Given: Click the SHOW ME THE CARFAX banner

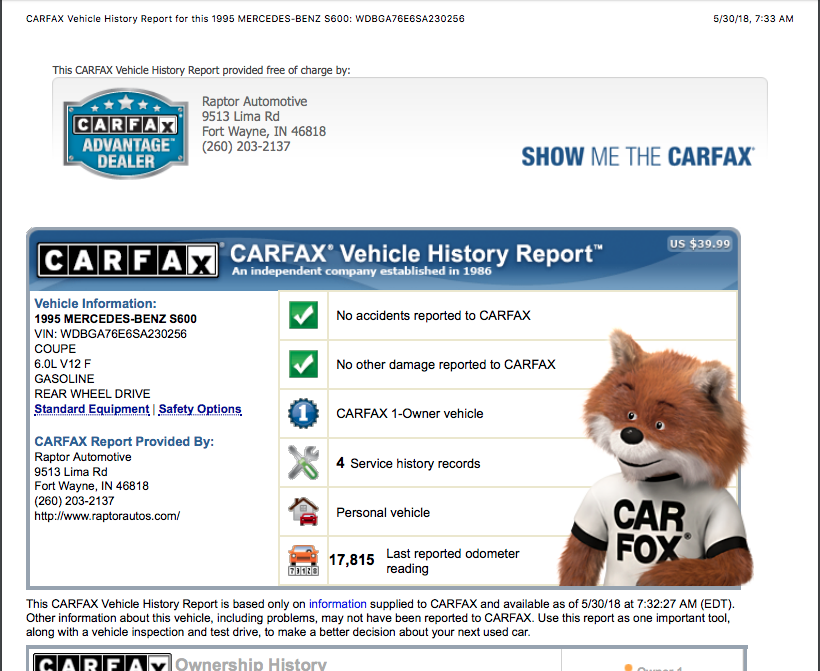Looking at the screenshot, I should [x=637, y=157].
